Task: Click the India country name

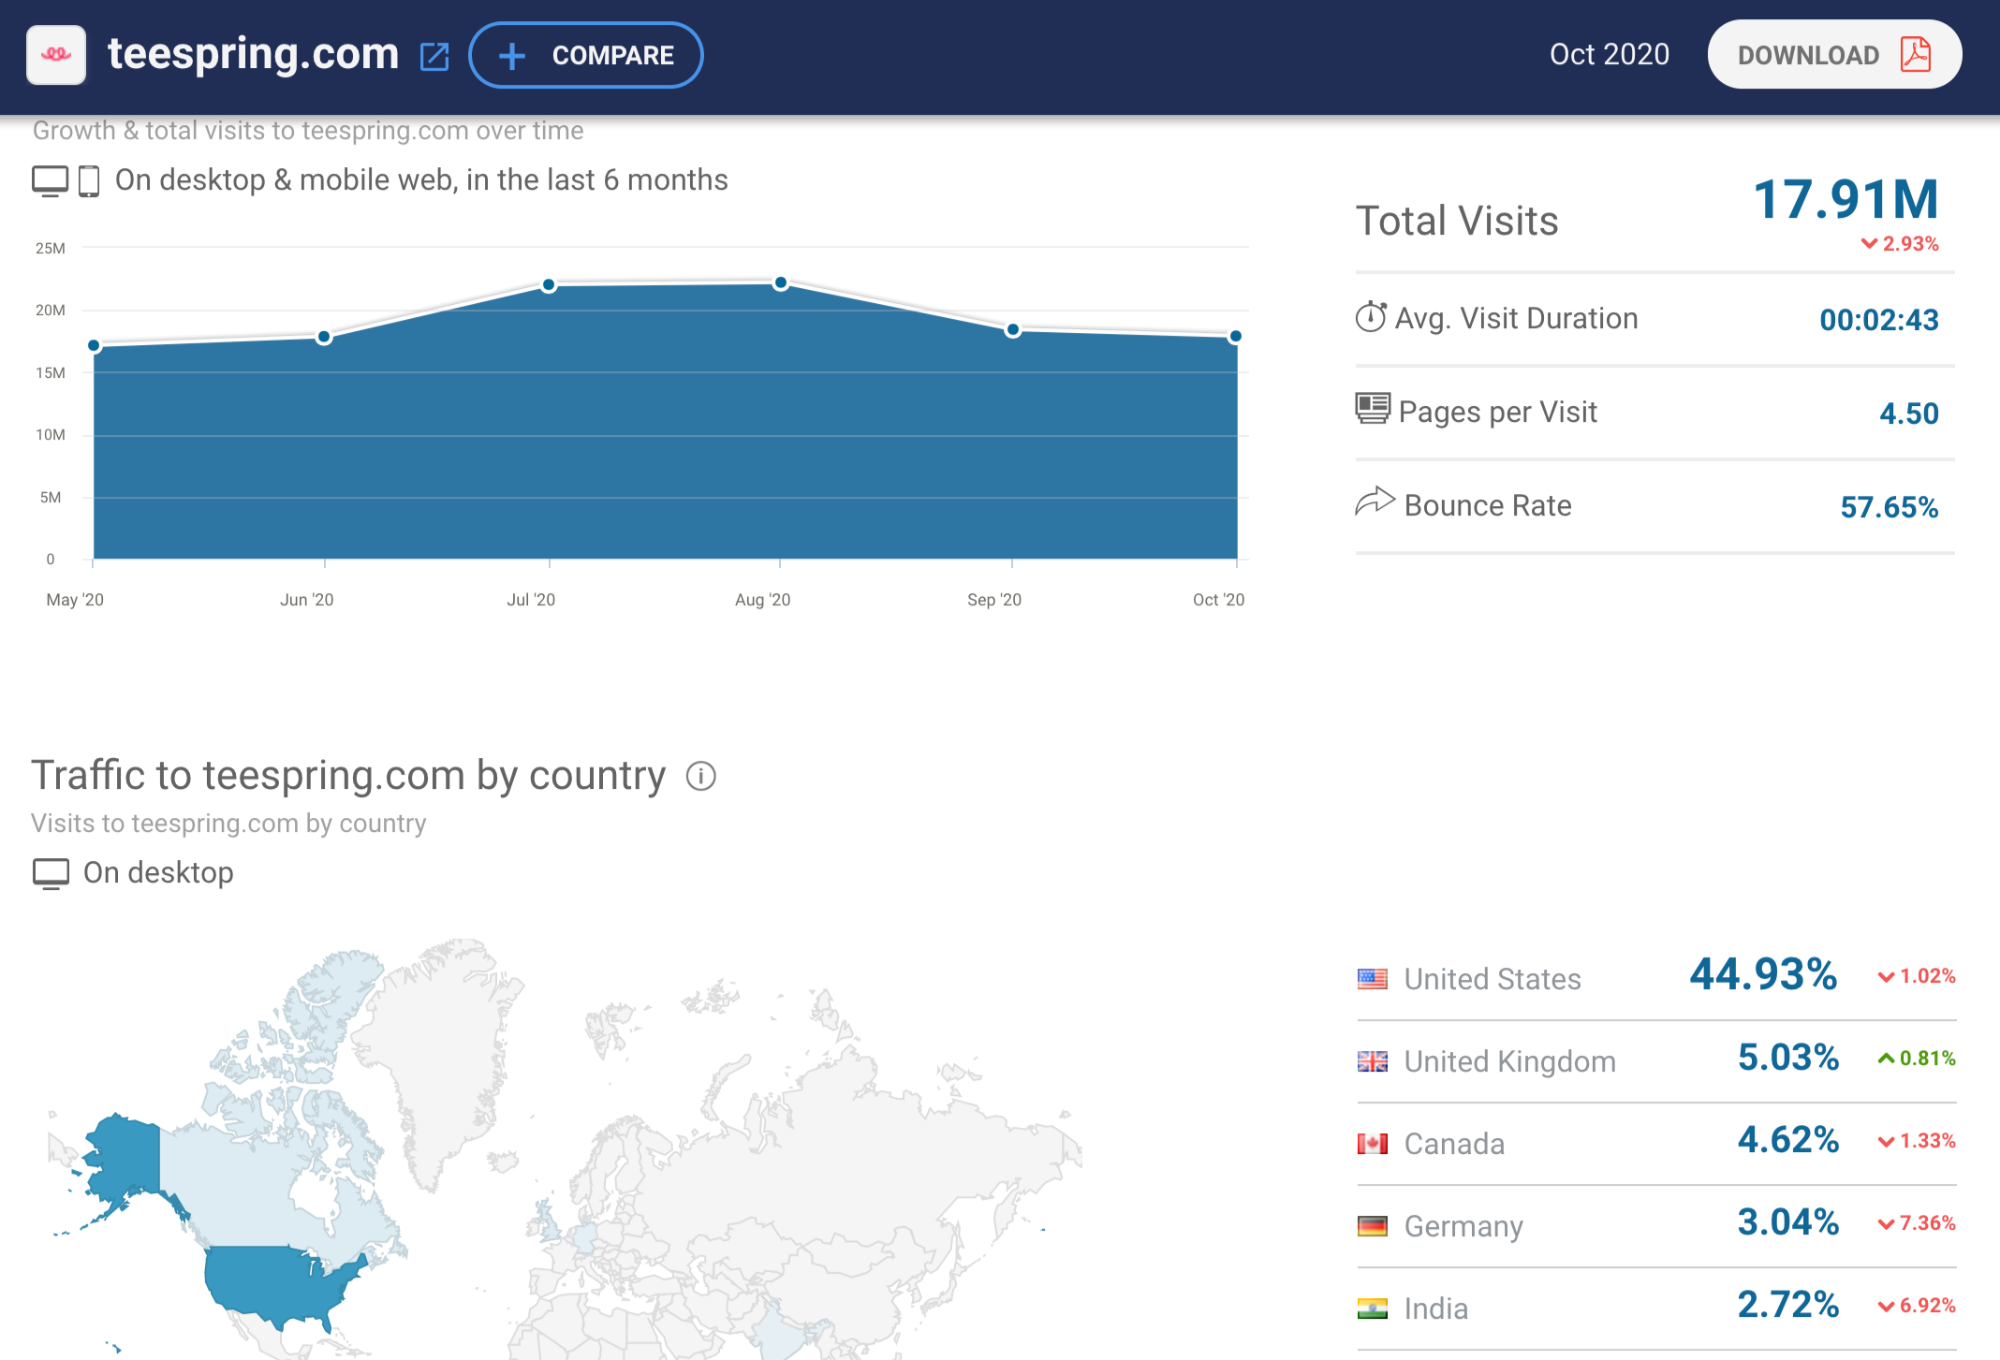Action: tap(1436, 1308)
